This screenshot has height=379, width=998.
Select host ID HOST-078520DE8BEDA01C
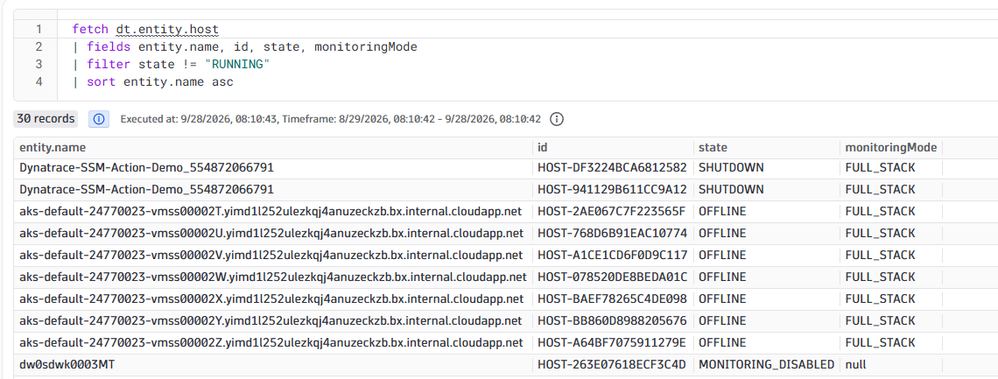[612, 277]
